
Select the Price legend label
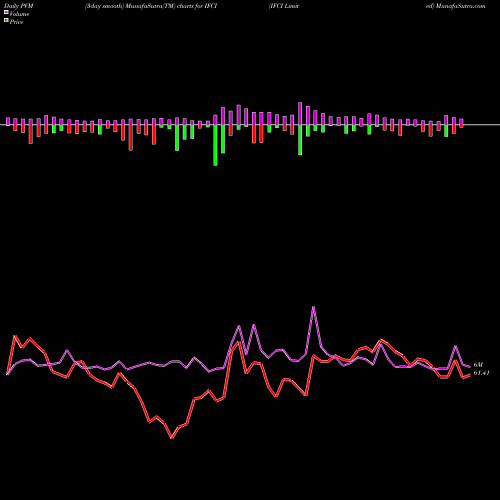point(17,22)
